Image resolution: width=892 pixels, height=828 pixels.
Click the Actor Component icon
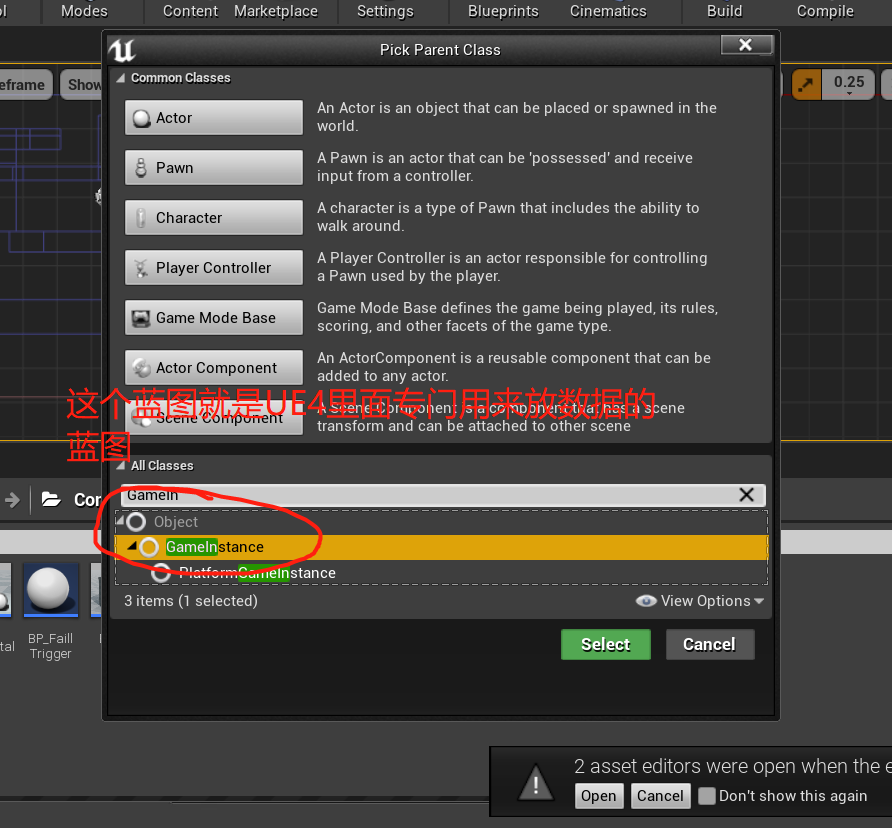(x=141, y=368)
